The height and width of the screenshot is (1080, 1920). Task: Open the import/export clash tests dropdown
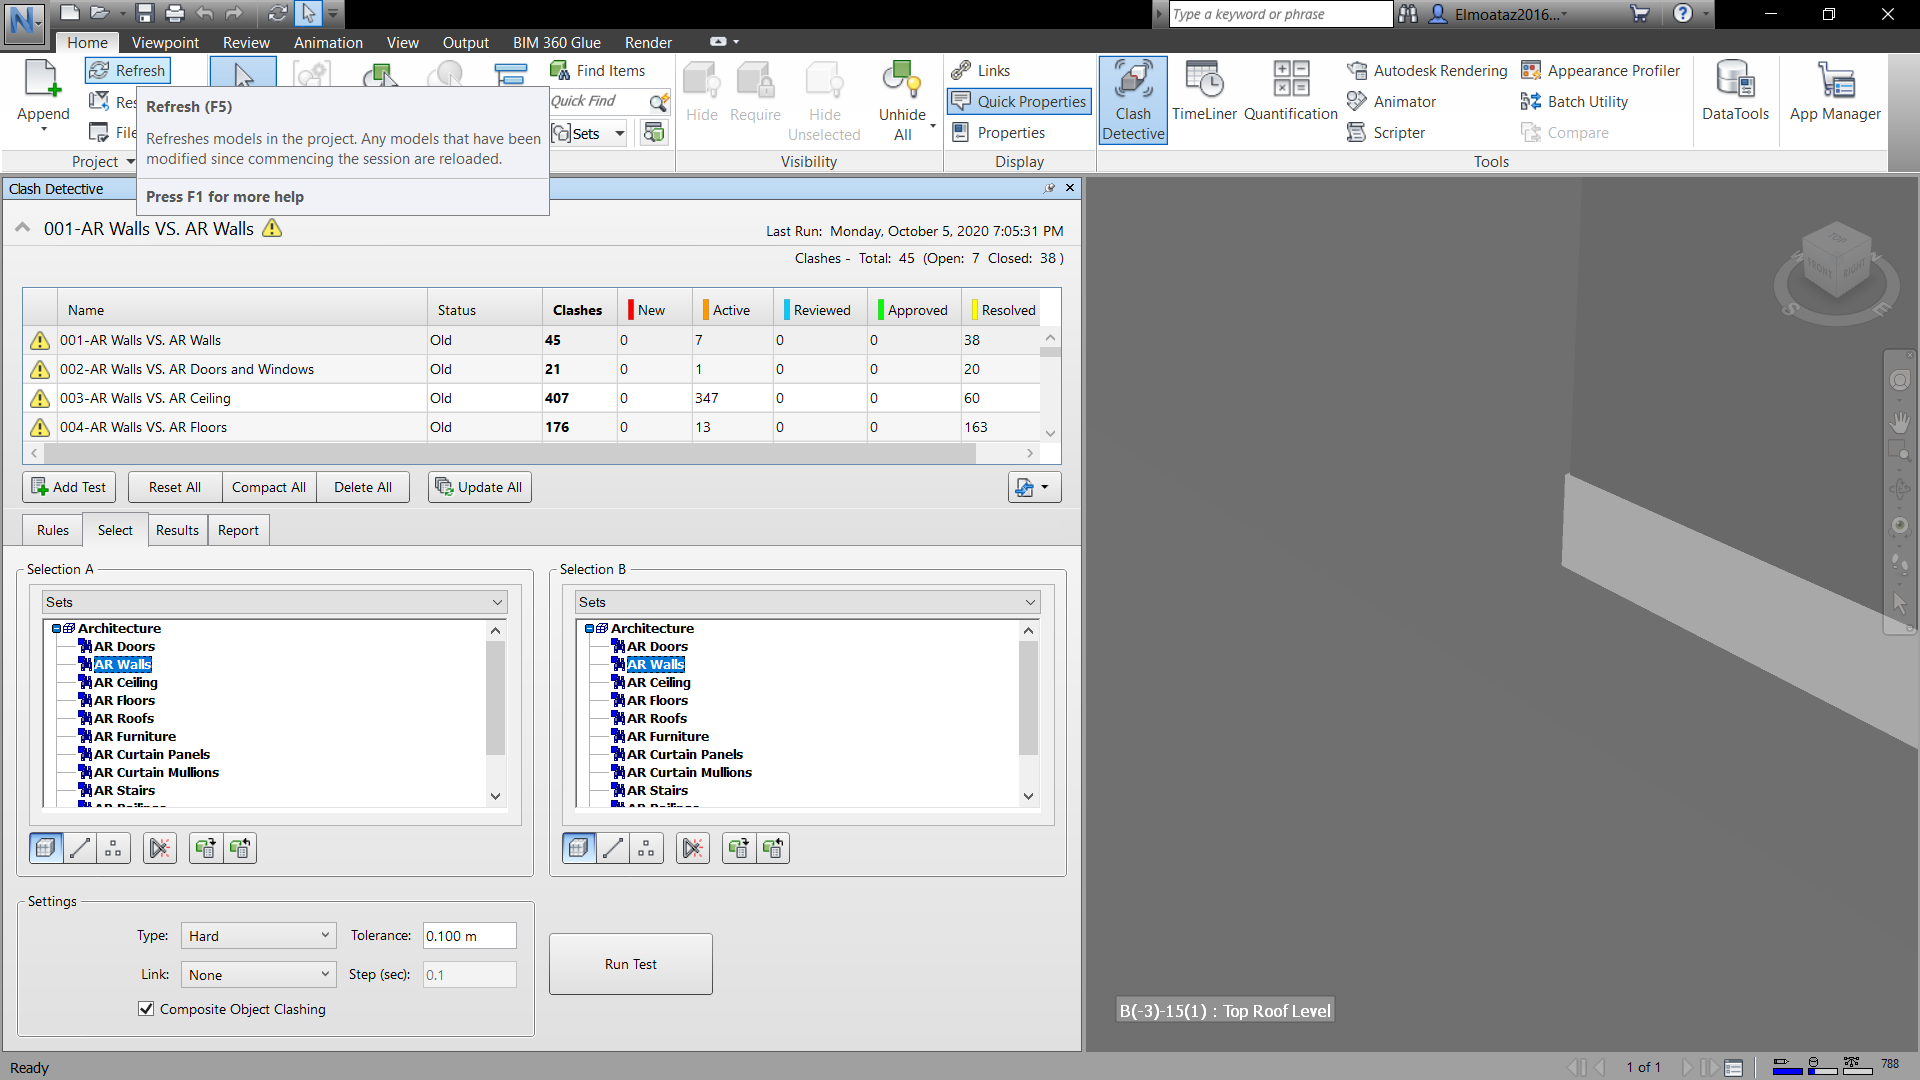tap(1033, 487)
